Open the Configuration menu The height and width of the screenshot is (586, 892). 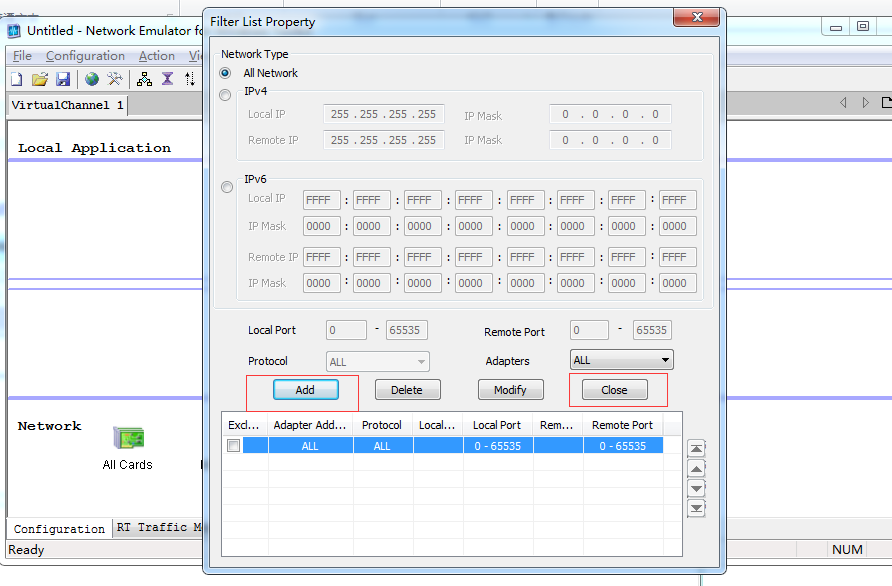pos(85,56)
